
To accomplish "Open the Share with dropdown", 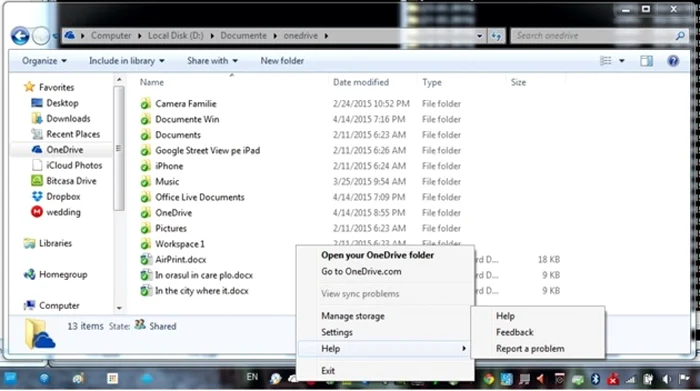I will 212,61.
